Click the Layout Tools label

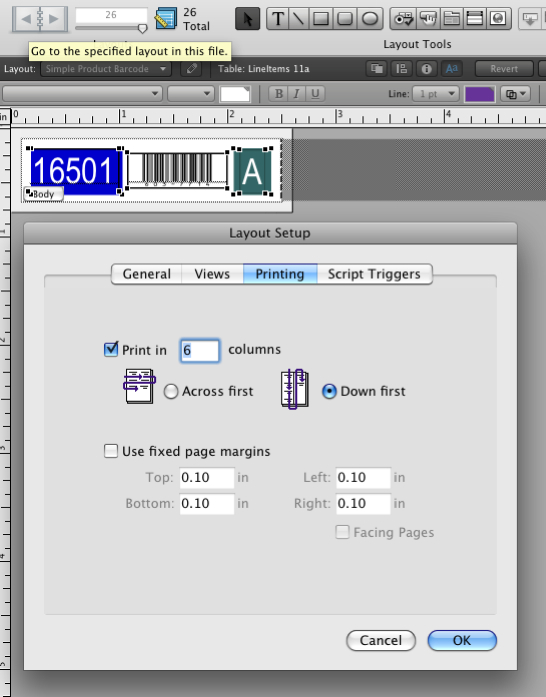(x=417, y=44)
